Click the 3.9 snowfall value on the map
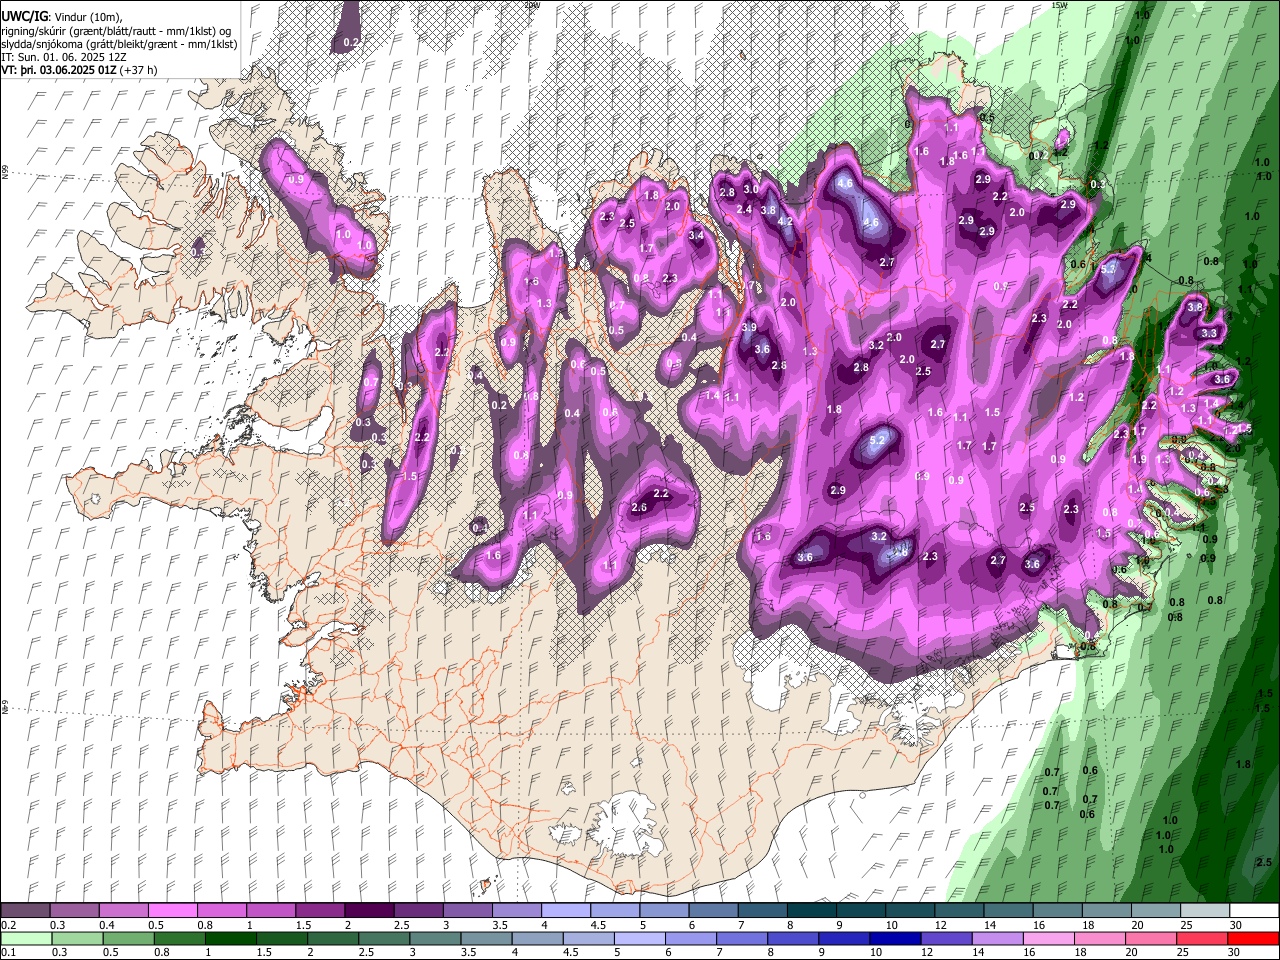 pos(750,327)
